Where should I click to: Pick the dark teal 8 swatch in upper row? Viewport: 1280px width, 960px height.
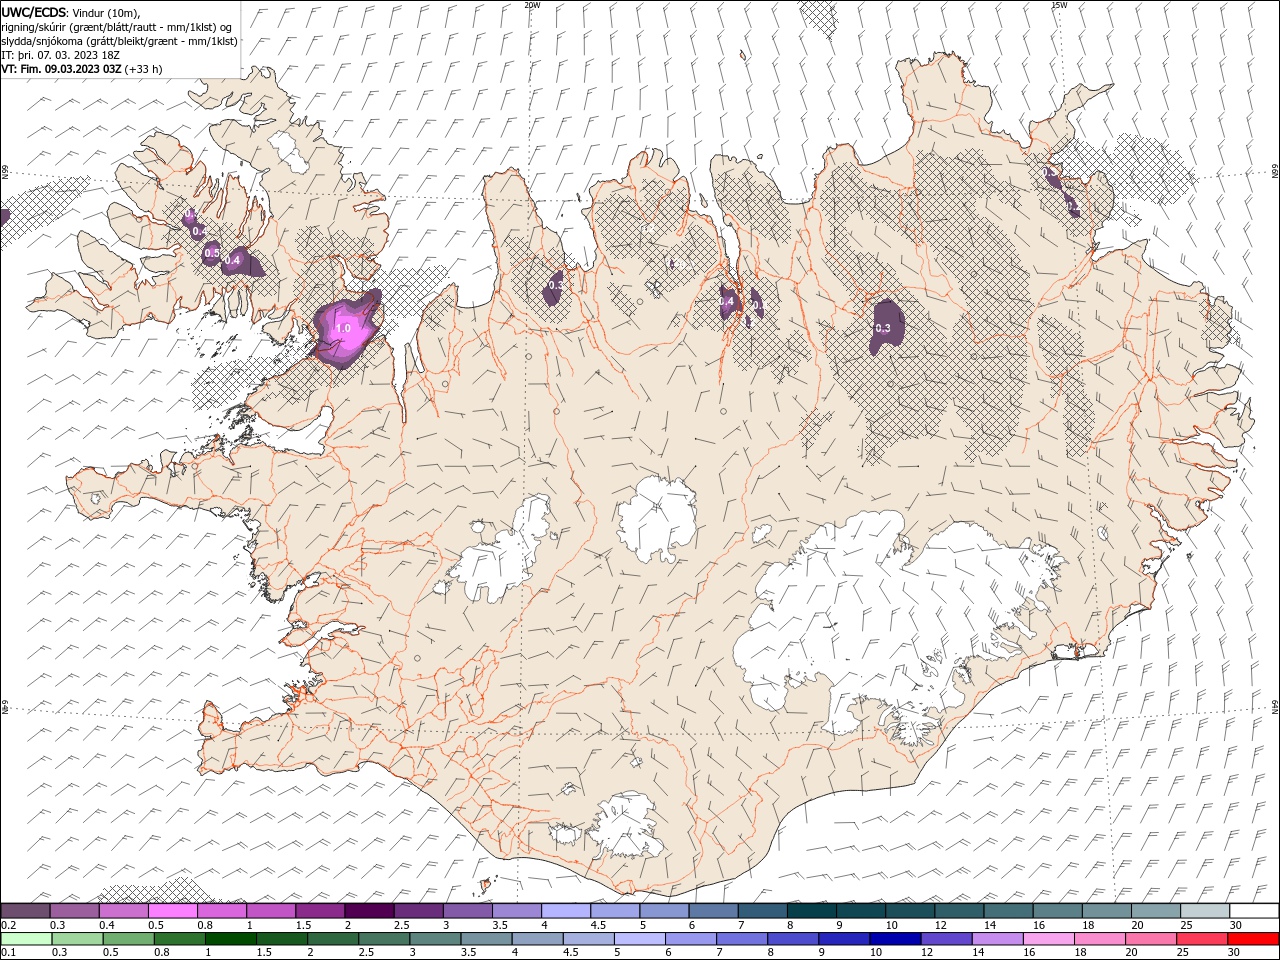click(x=811, y=911)
